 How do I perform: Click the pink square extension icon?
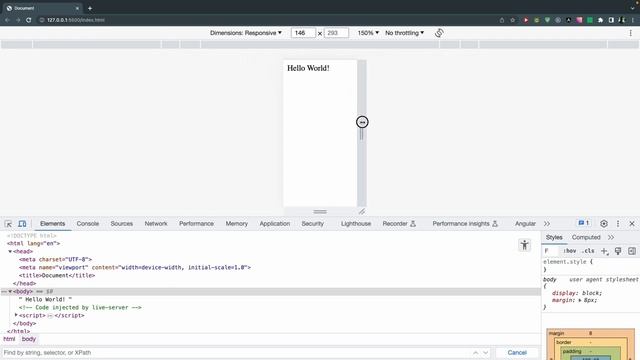pyautogui.click(x=579, y=20)
